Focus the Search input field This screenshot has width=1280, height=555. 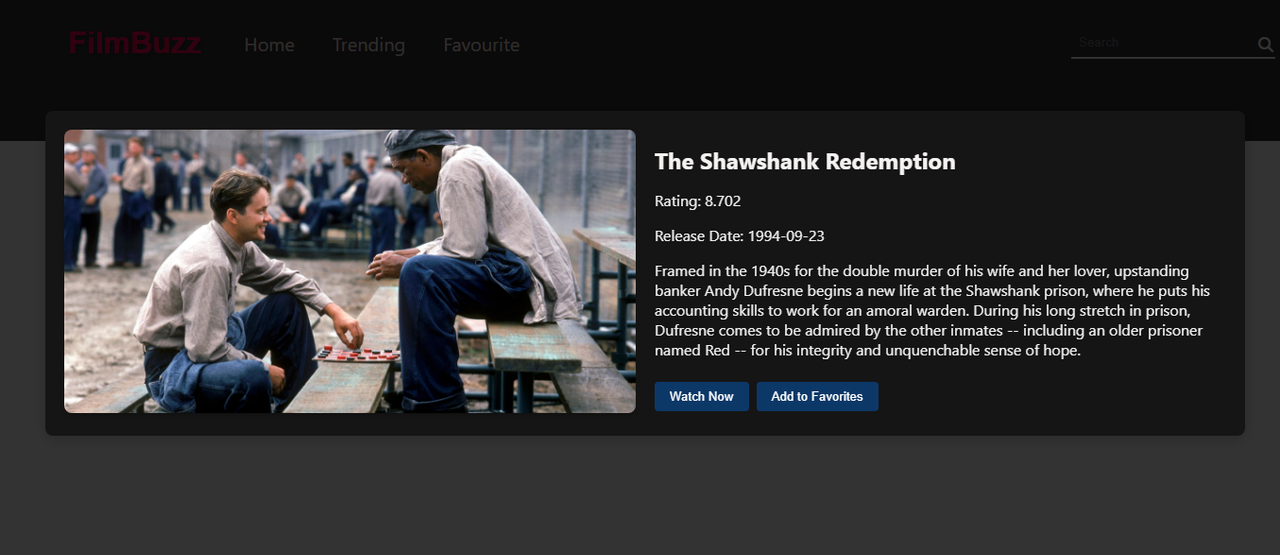[x=1163, y=43]
